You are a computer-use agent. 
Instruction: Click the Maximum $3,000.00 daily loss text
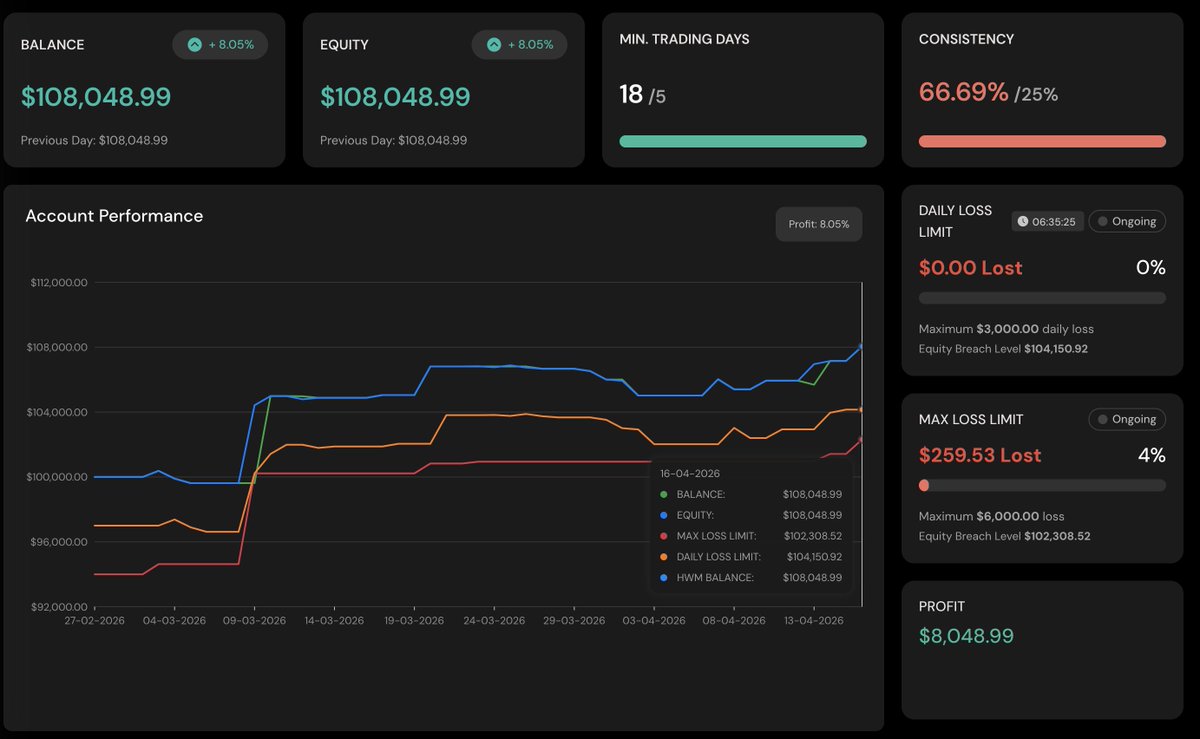coord(1006,329)
